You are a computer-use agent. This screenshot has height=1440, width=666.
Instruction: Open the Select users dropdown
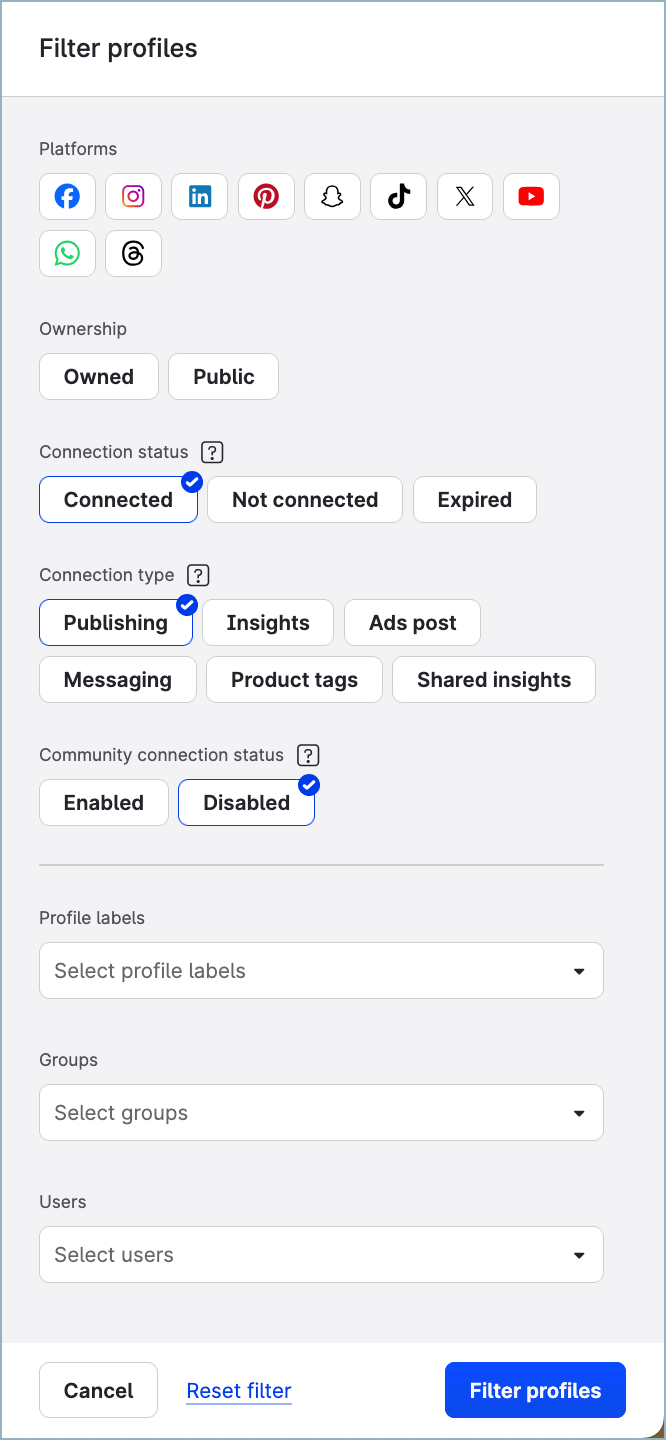[x=321, y=1254]
